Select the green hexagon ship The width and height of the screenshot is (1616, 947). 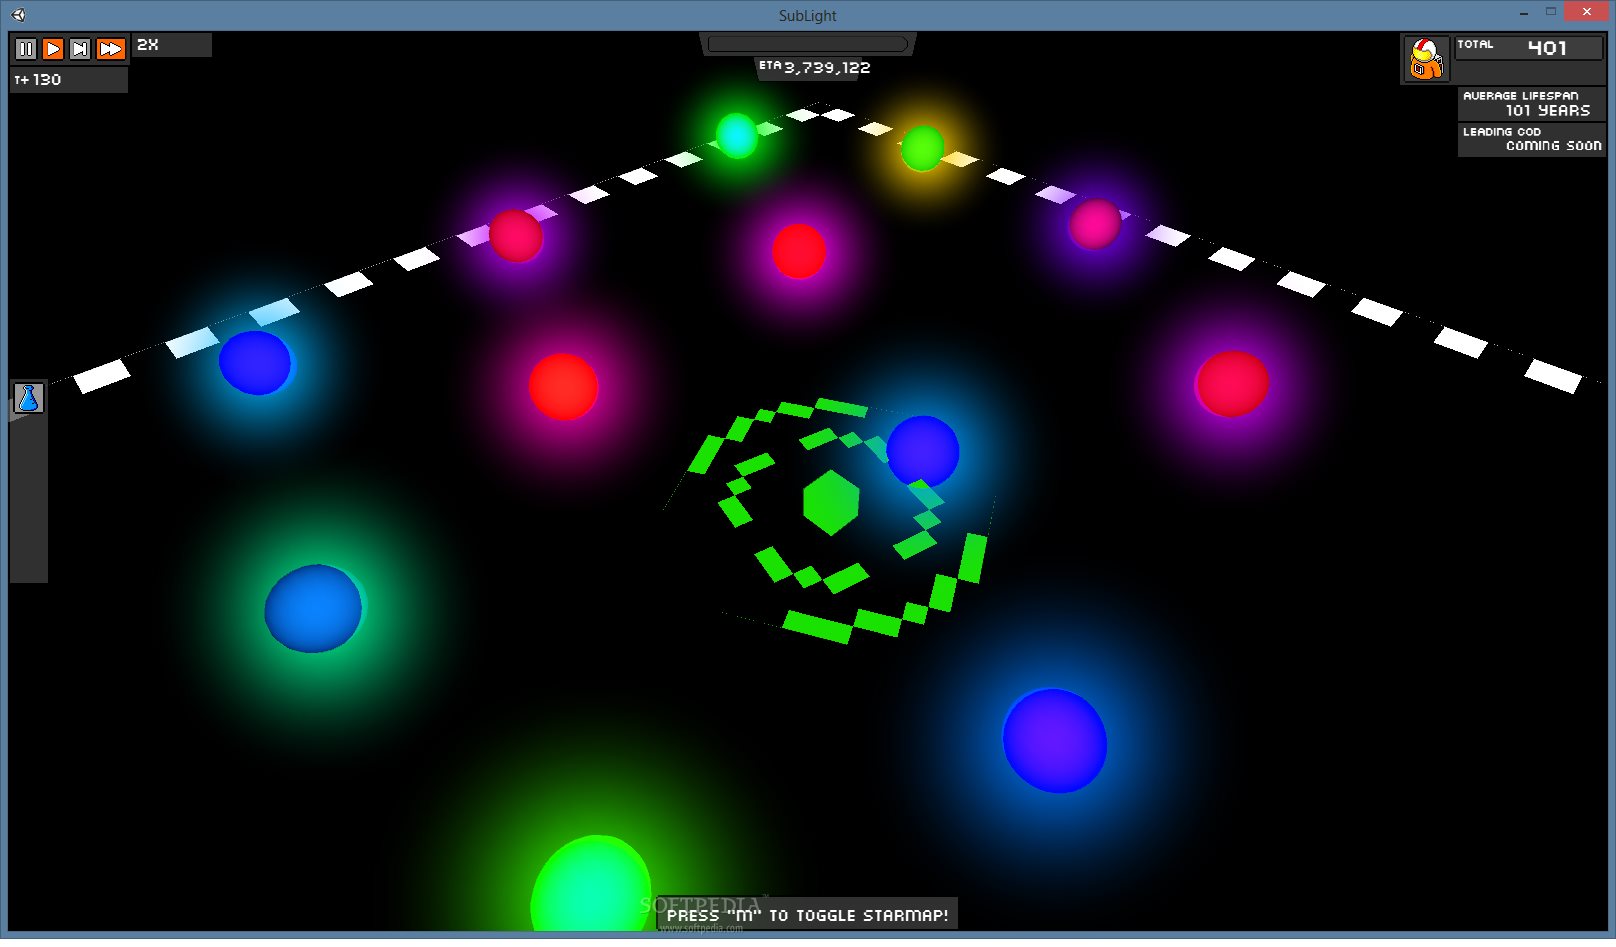tap(831, 503)
